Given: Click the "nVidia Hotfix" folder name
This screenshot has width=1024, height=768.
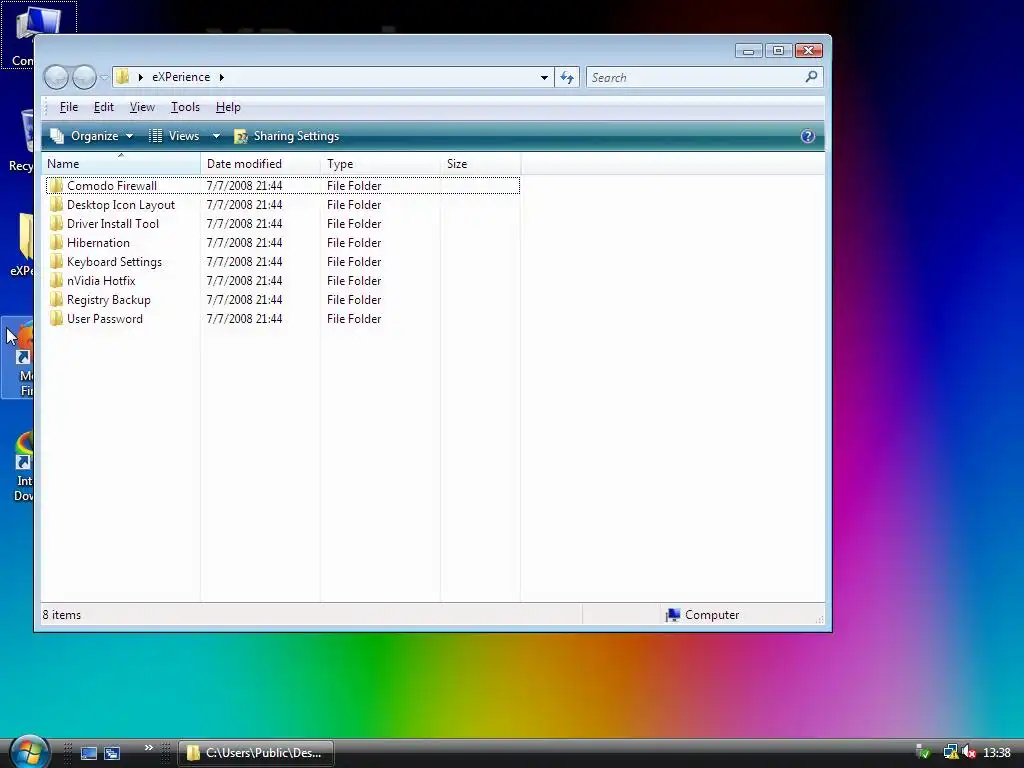Looking at the screenshot, I should coord(101,281).
